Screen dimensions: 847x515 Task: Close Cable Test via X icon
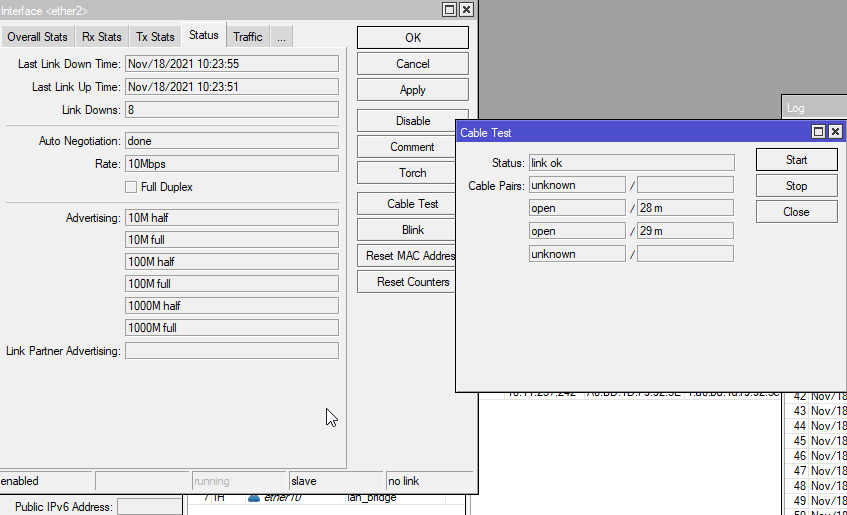[x=835, y=132]
